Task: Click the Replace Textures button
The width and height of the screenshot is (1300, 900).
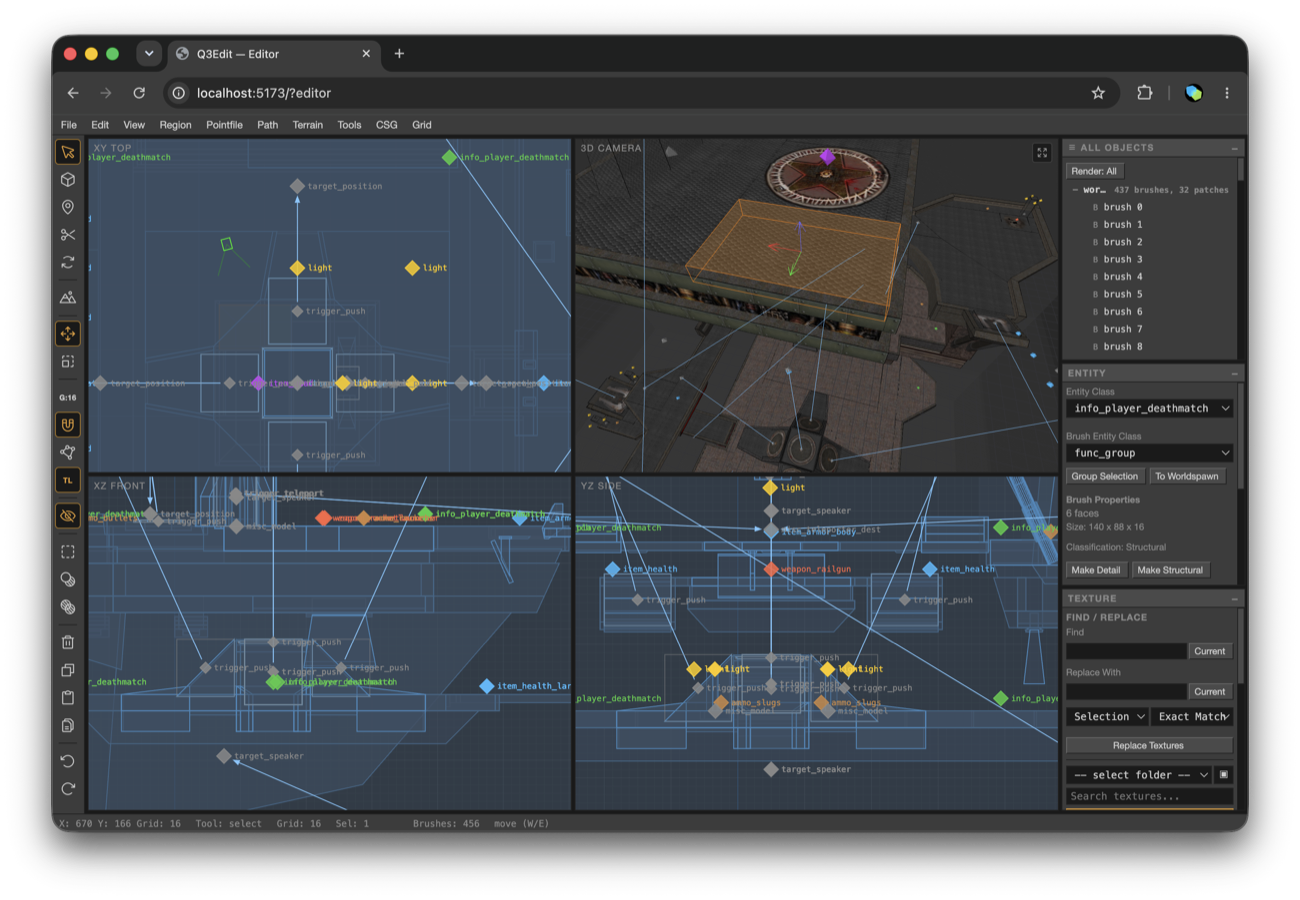Action: [1149, 746]
